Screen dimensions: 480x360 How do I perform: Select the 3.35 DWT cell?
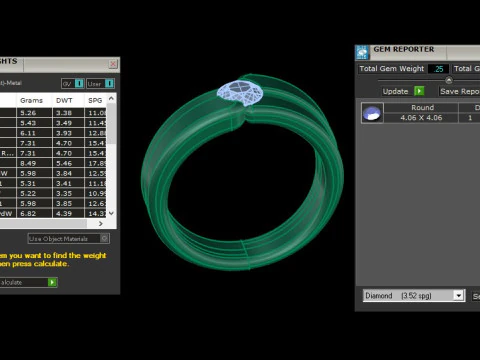click(68, 193)
